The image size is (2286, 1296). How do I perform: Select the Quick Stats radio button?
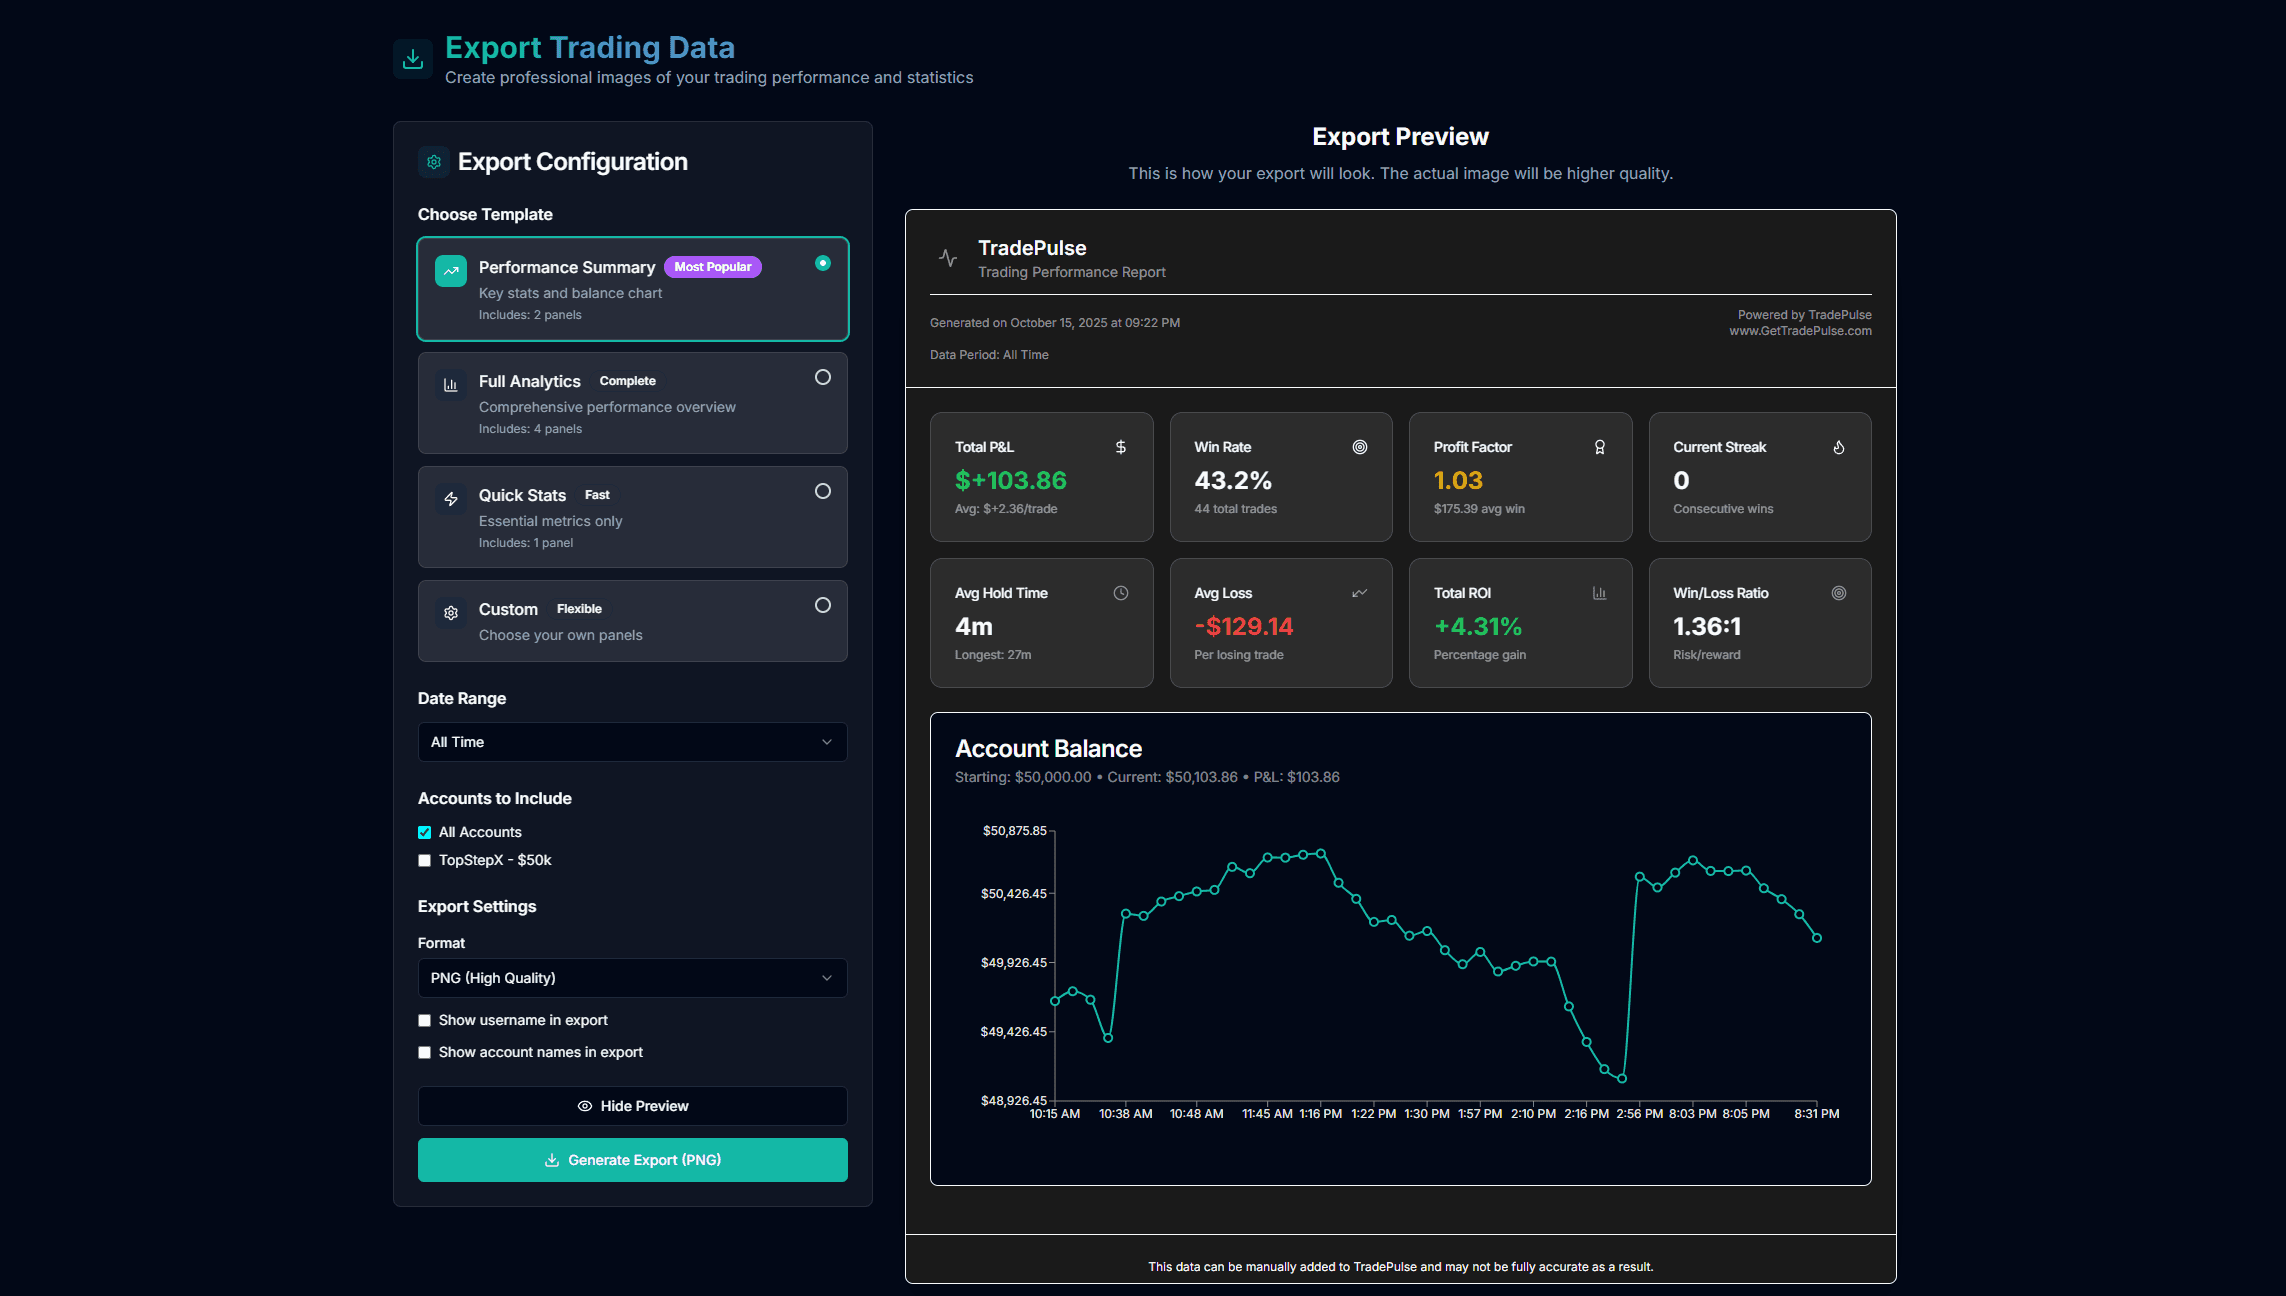tap(822, 491)
